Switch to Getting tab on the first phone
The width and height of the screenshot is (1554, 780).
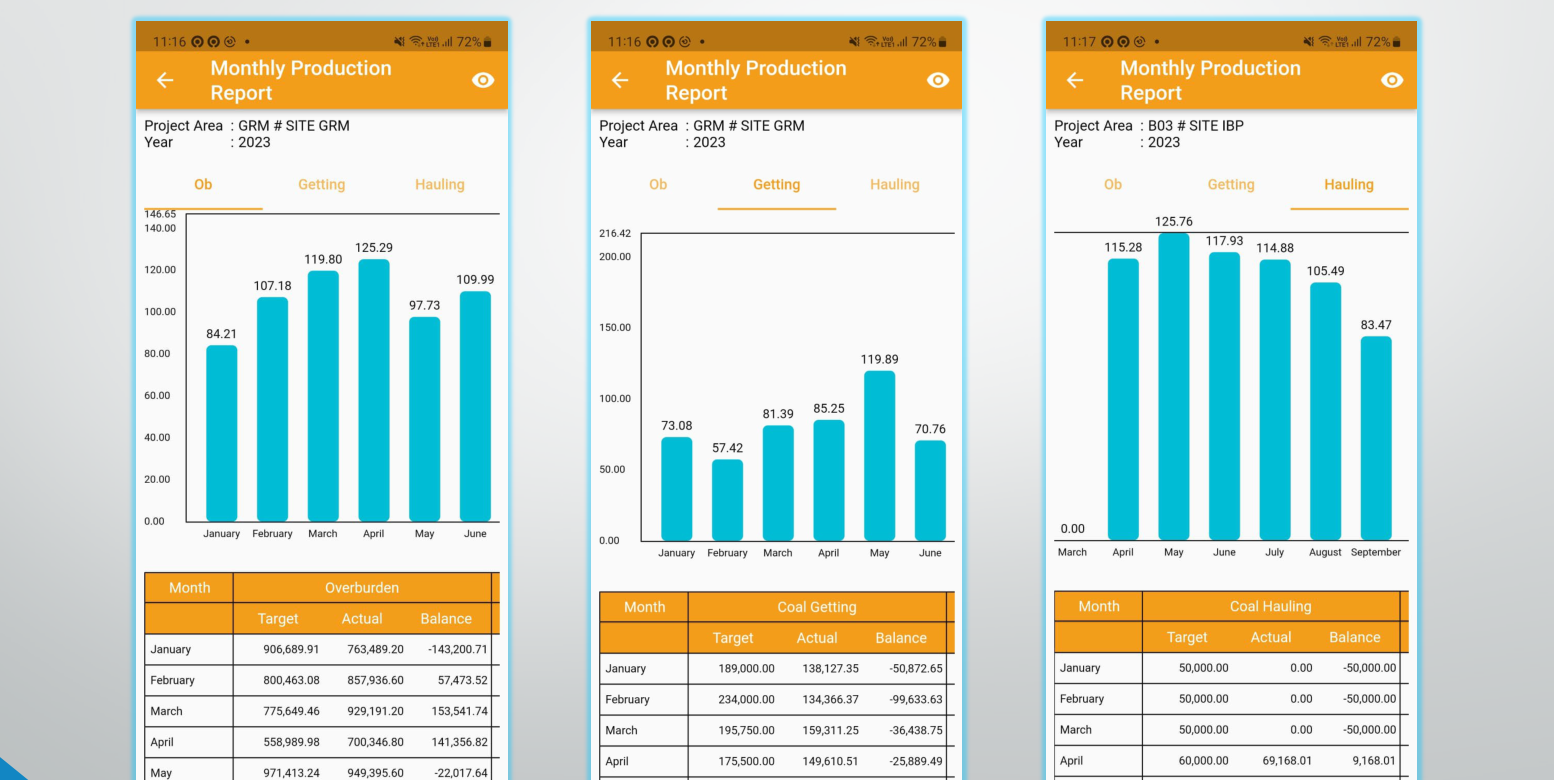321,185
